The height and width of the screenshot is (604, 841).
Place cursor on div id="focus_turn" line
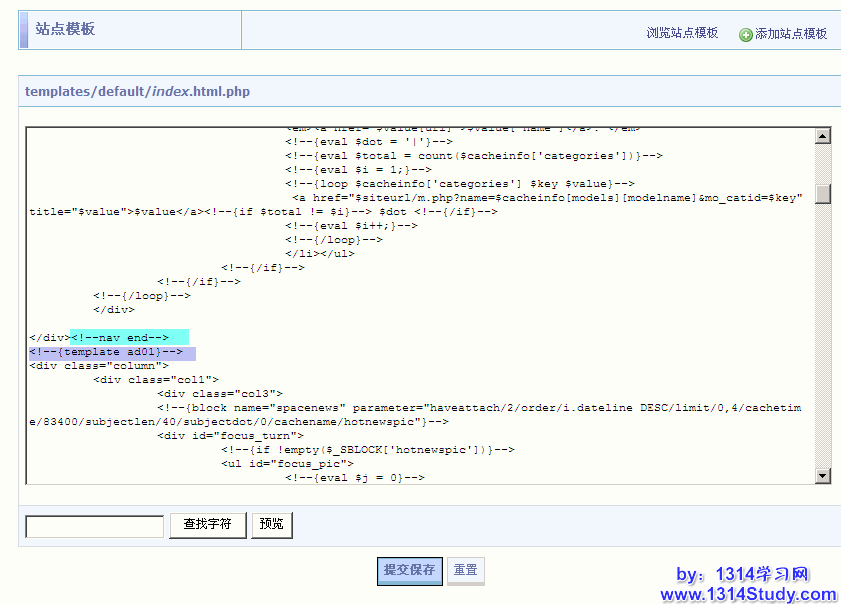(223, 436)
